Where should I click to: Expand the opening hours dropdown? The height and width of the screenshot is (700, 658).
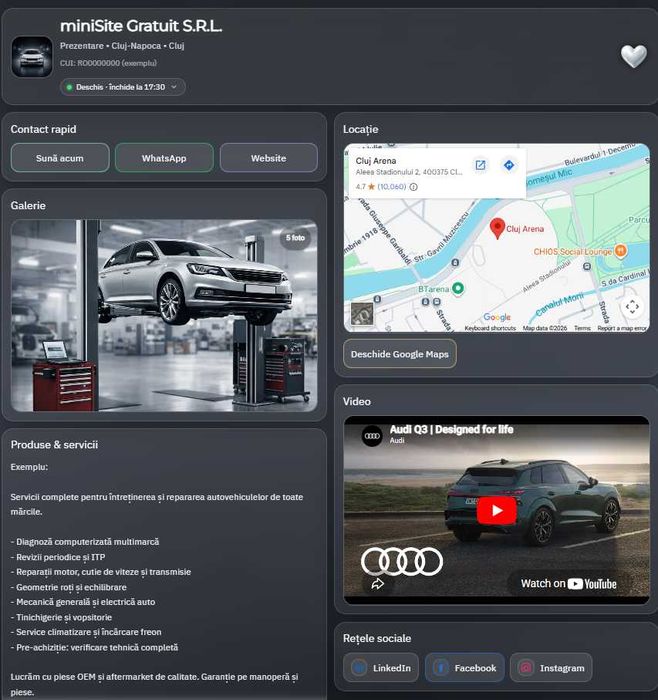click(122, 87)
